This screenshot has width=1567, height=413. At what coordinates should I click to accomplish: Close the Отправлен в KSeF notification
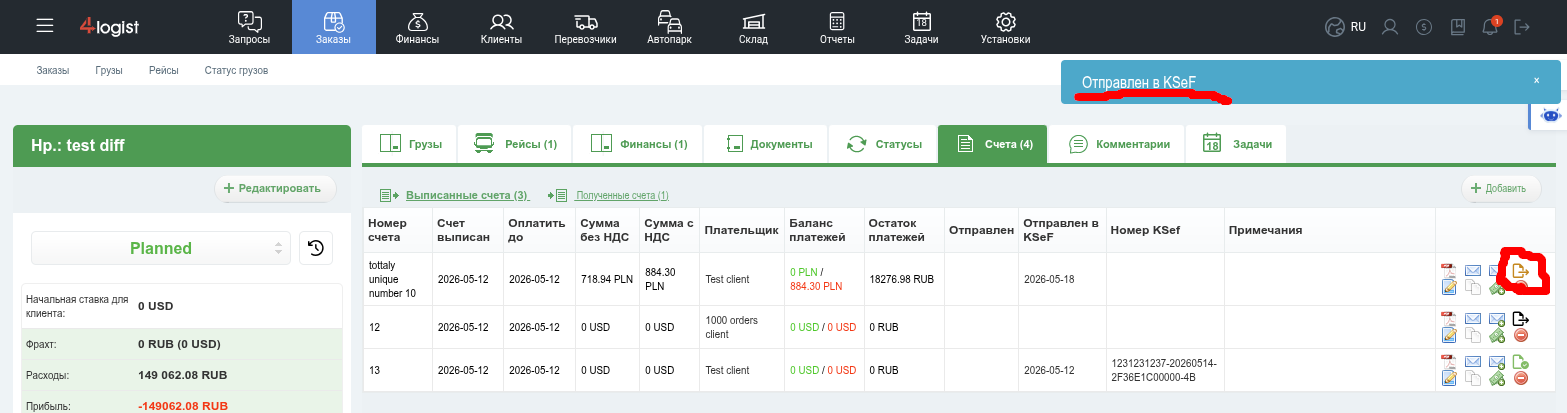pyautogui.click(x=1536, y=80)
